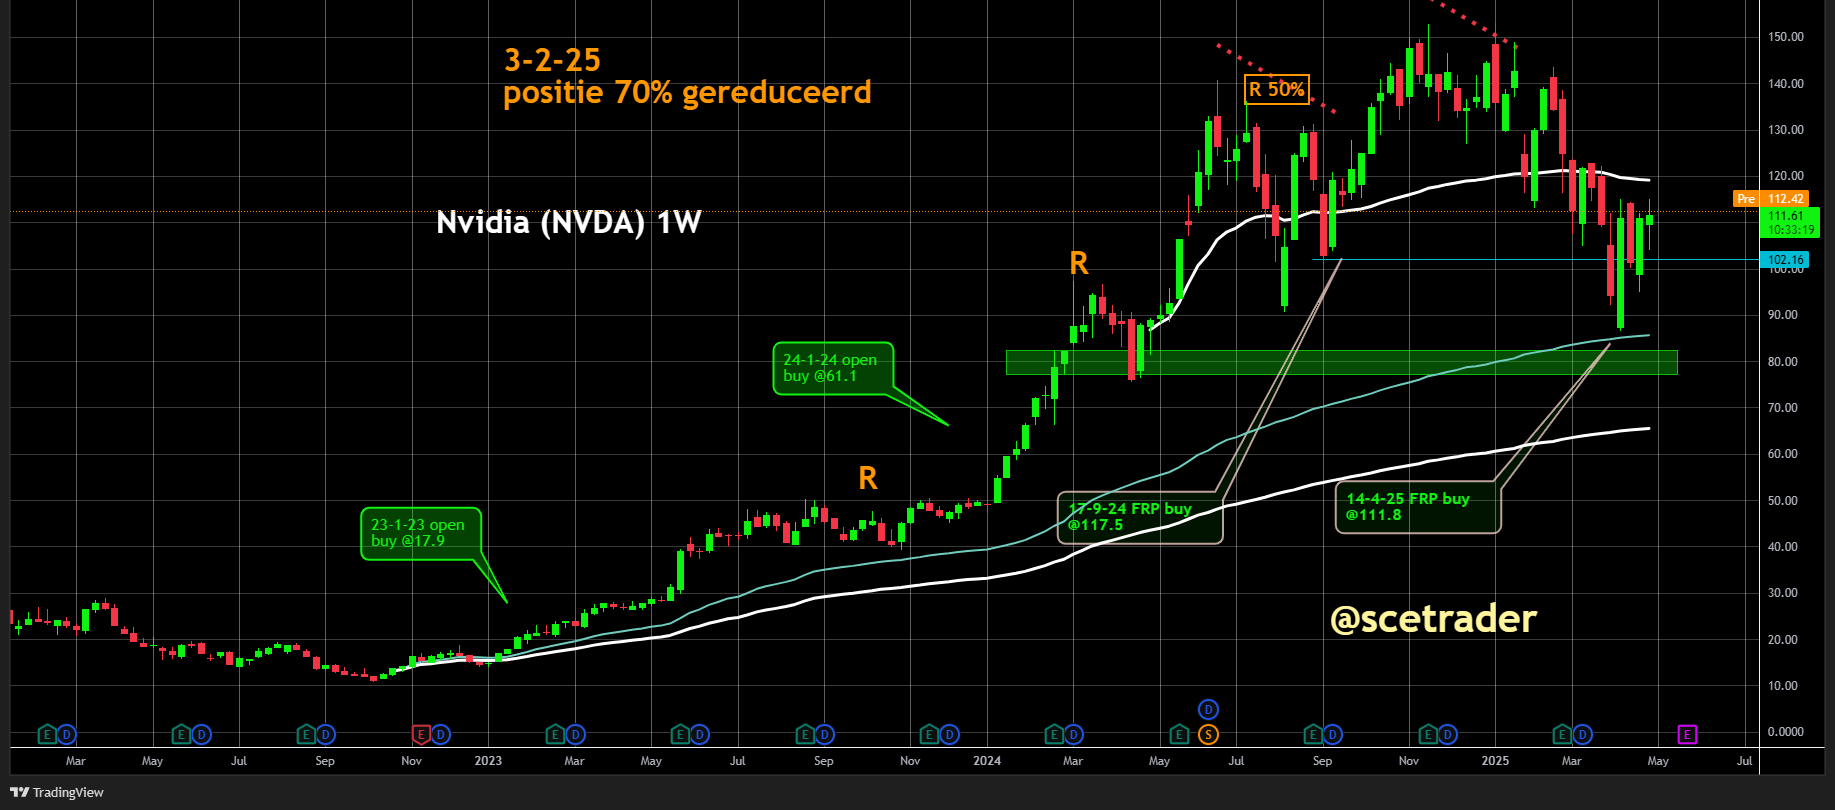Open the dividend marker just before the first Mar label

(66, 735)
